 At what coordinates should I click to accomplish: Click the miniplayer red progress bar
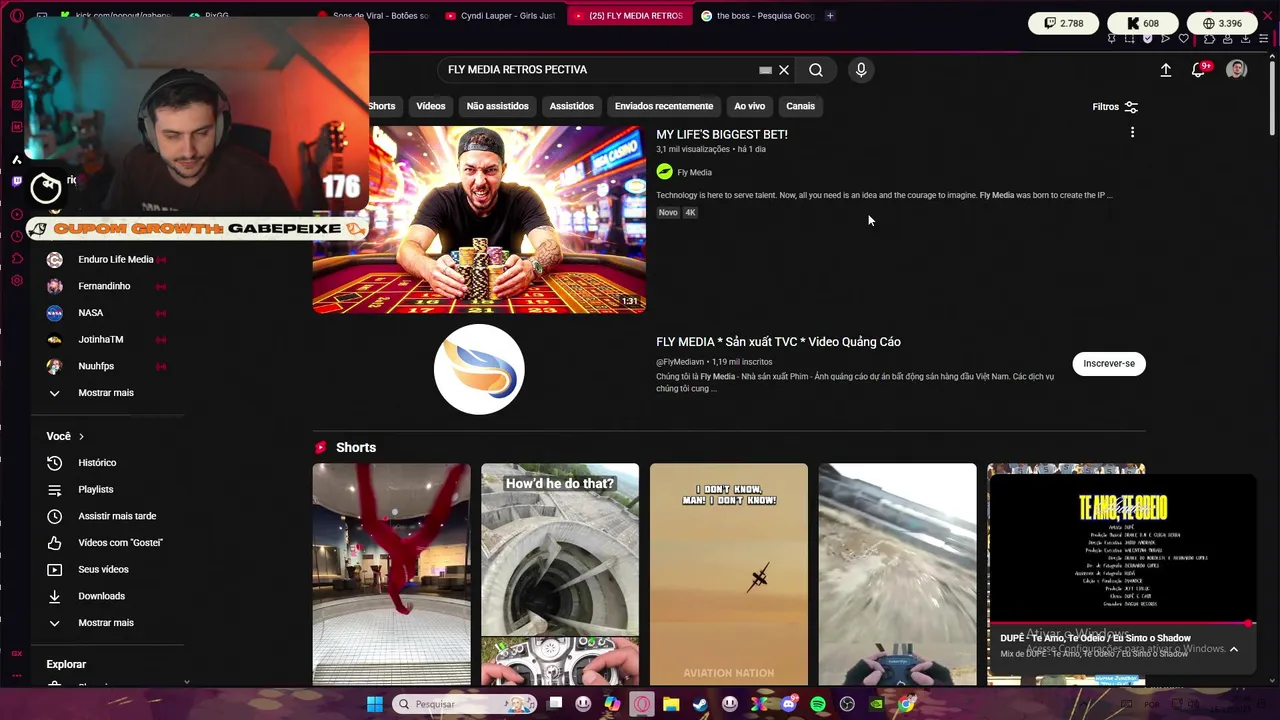1121,623
